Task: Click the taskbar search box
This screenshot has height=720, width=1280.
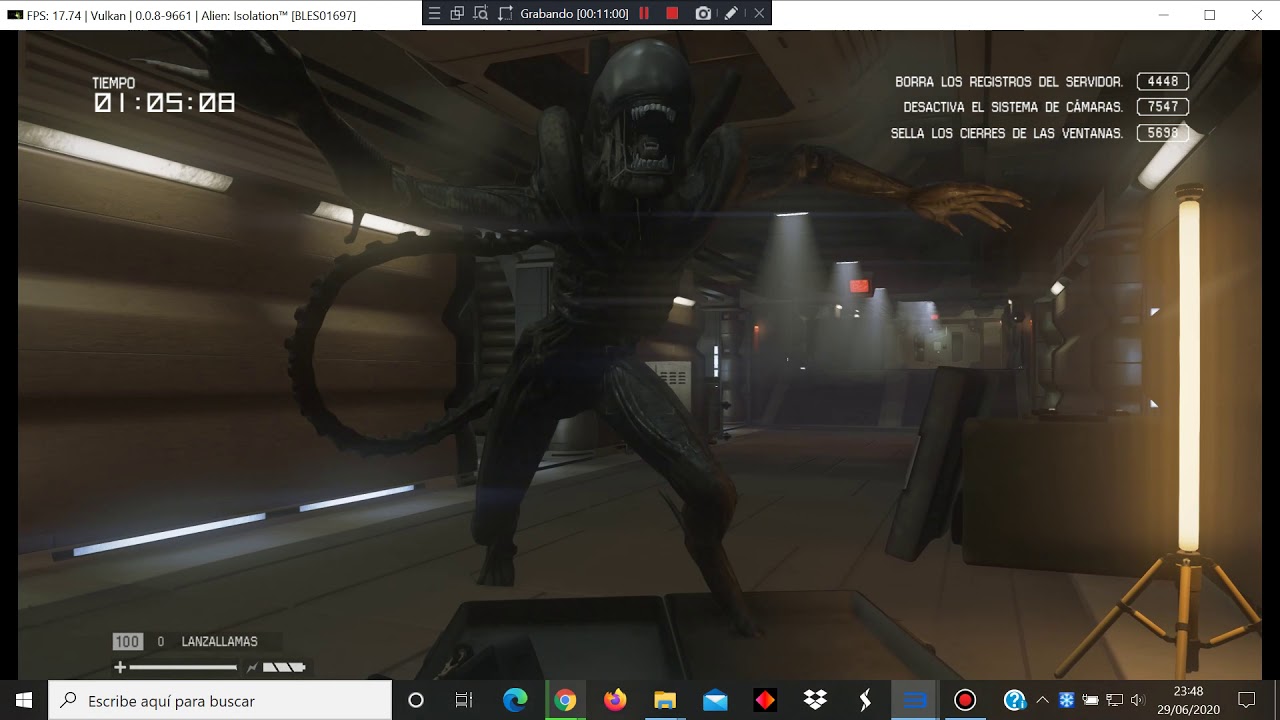Action: [x=220, y=700]
